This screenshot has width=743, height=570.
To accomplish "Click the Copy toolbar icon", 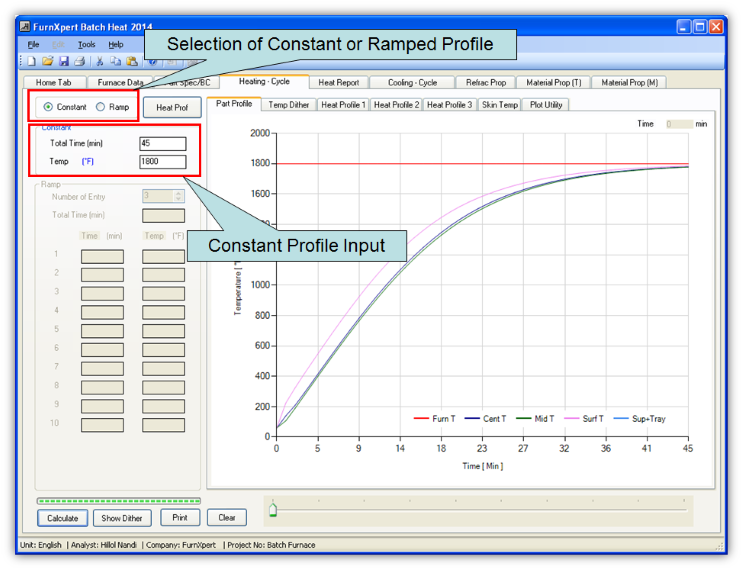I will click(115, 61).
